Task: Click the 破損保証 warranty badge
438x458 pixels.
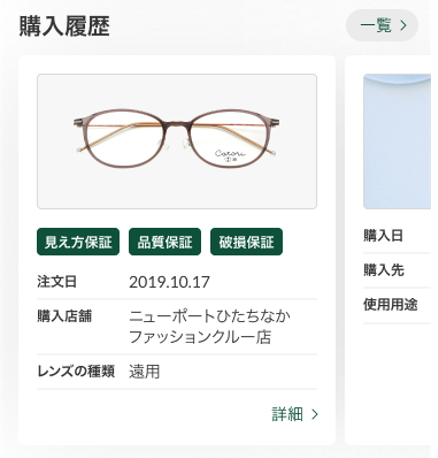Action: point(246,242)
